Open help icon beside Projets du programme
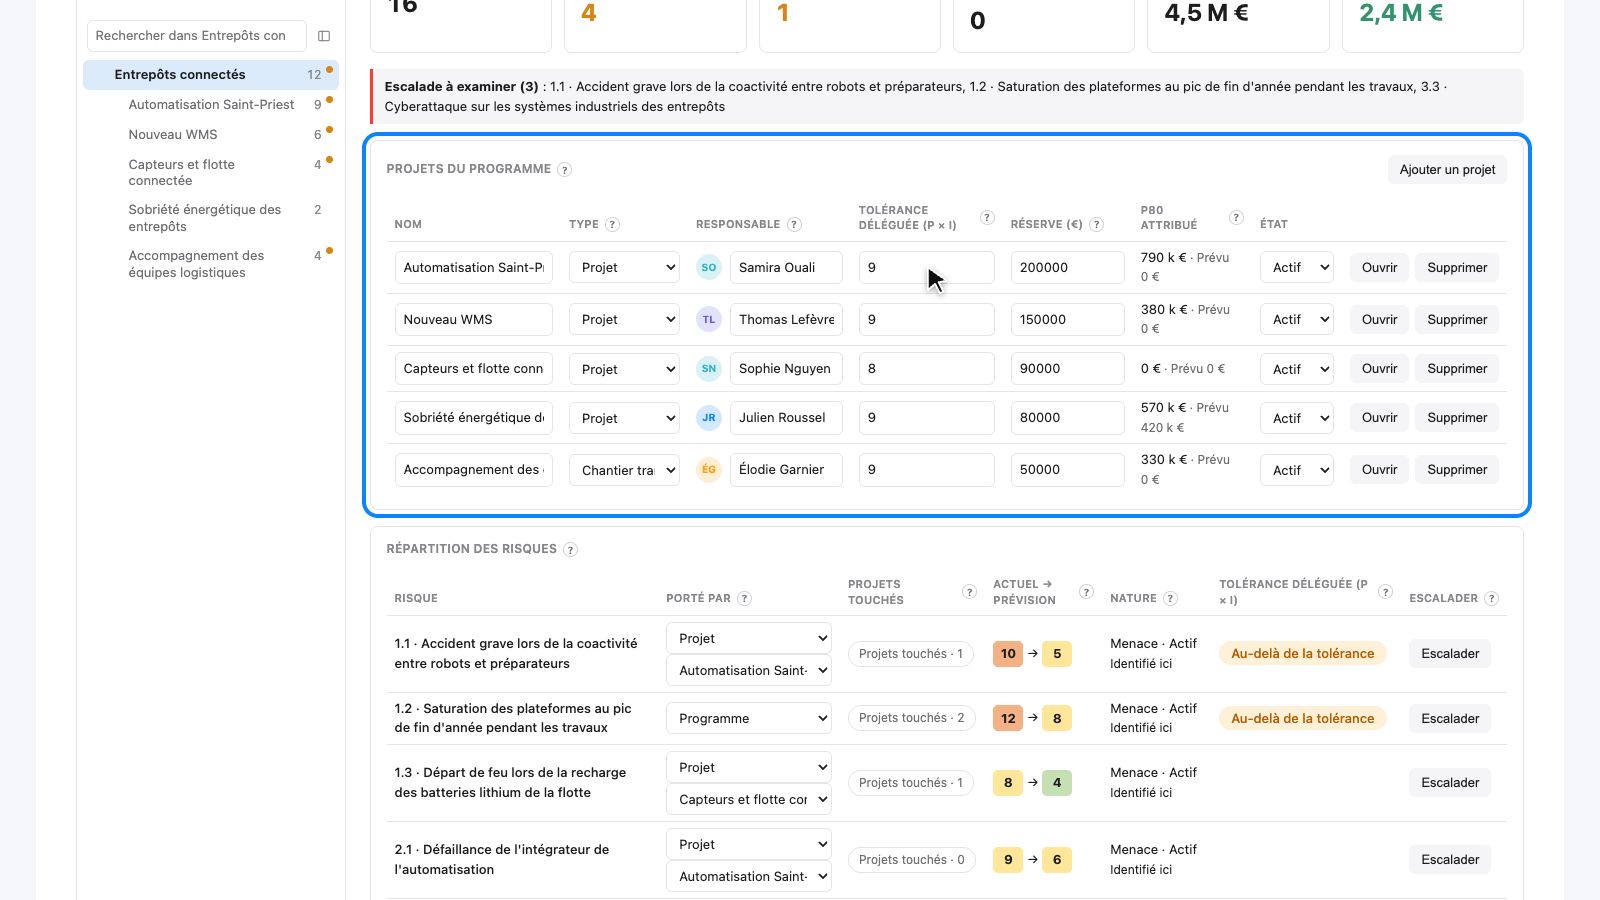 pos(564,170)
